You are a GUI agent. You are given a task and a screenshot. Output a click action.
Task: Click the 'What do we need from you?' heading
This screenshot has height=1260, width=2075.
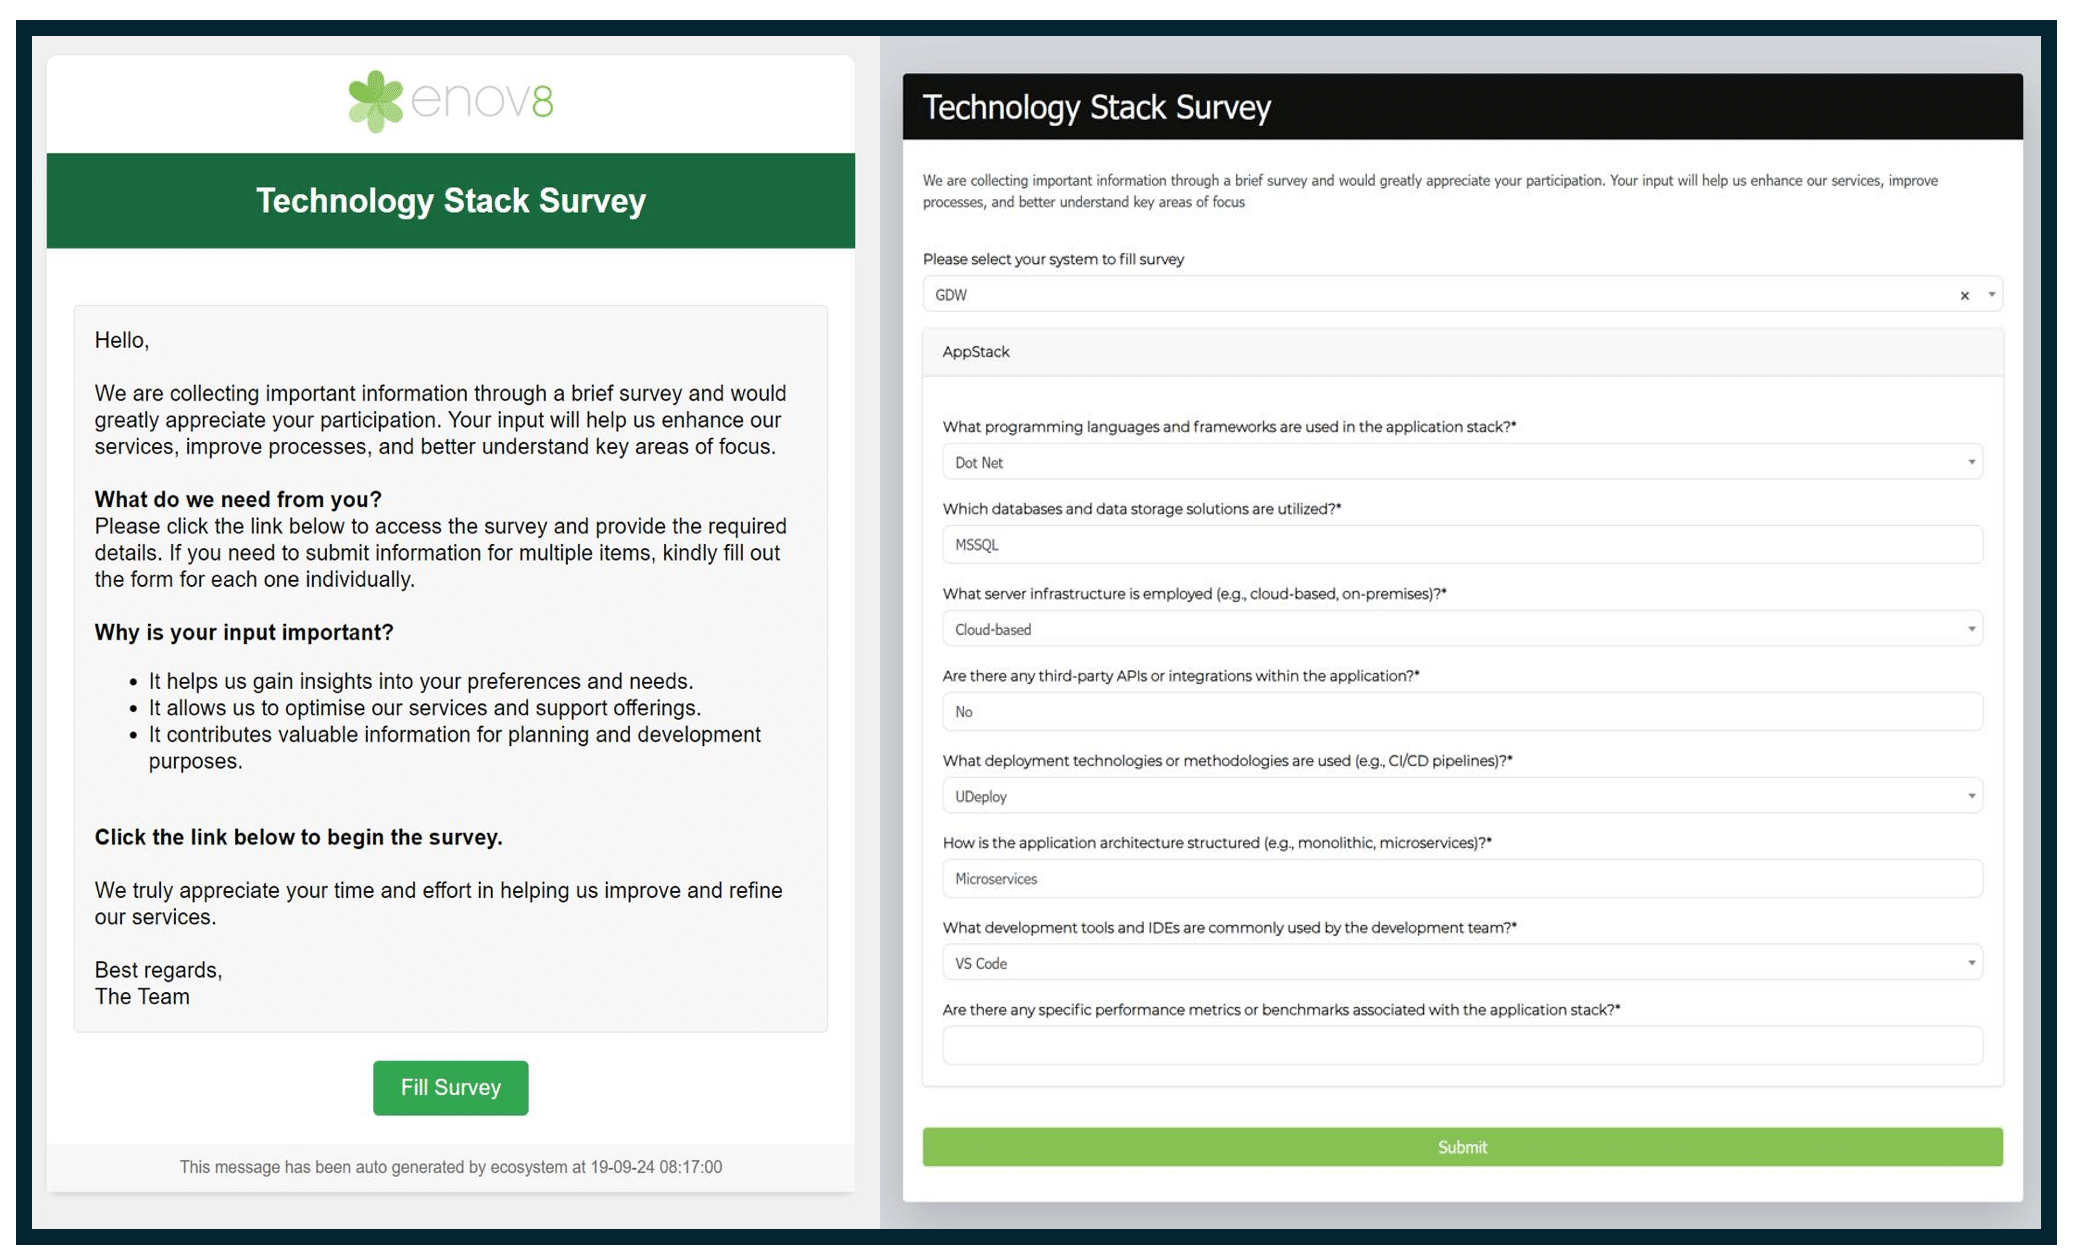[x=238, y=499]
